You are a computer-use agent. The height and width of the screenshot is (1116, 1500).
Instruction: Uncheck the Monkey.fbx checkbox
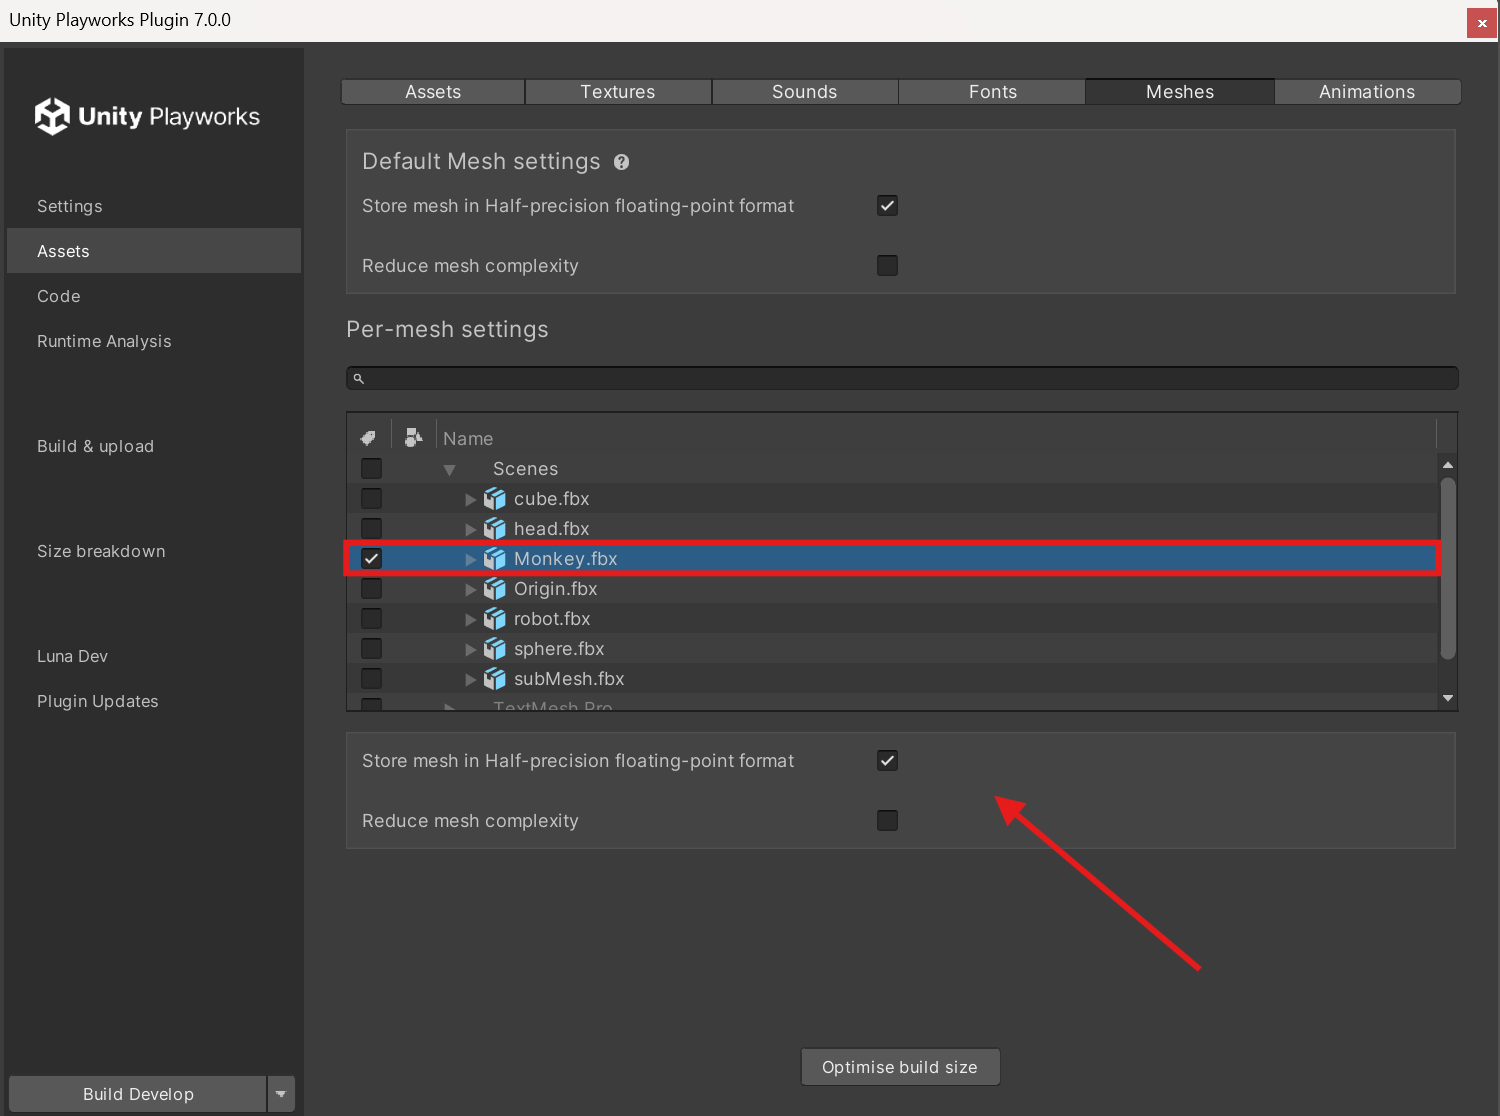click(x=371, y=559)
